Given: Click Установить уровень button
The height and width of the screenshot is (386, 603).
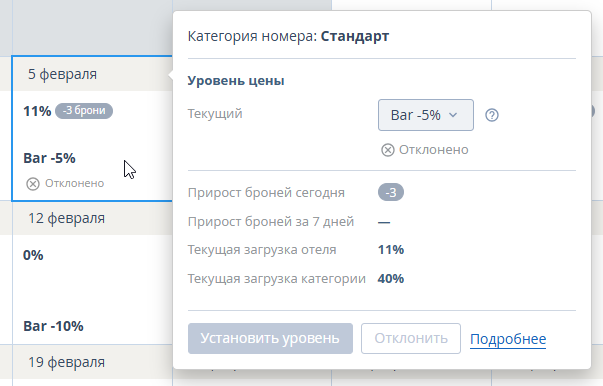Looking at the screenshot, I should [x=270, y=338].
